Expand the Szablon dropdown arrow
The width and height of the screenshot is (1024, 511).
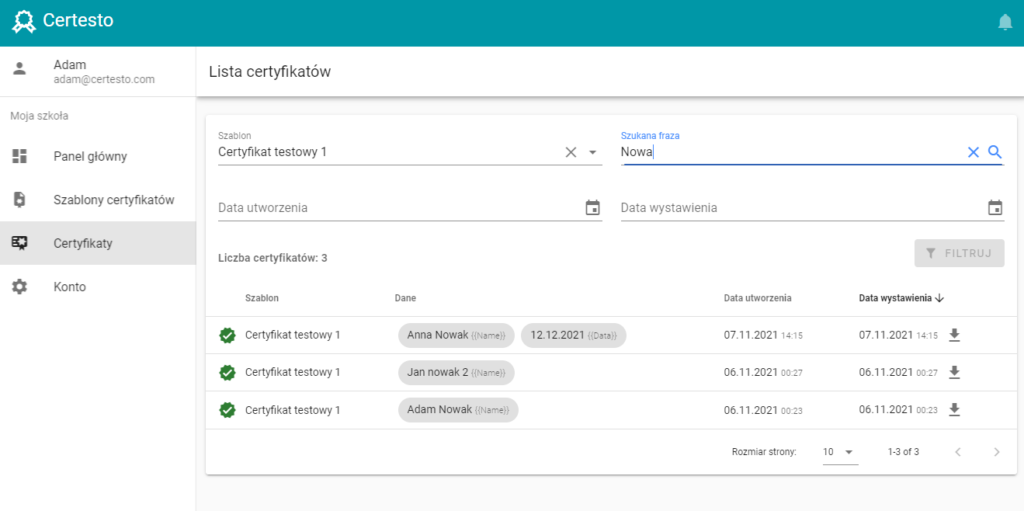click(592, 152)
